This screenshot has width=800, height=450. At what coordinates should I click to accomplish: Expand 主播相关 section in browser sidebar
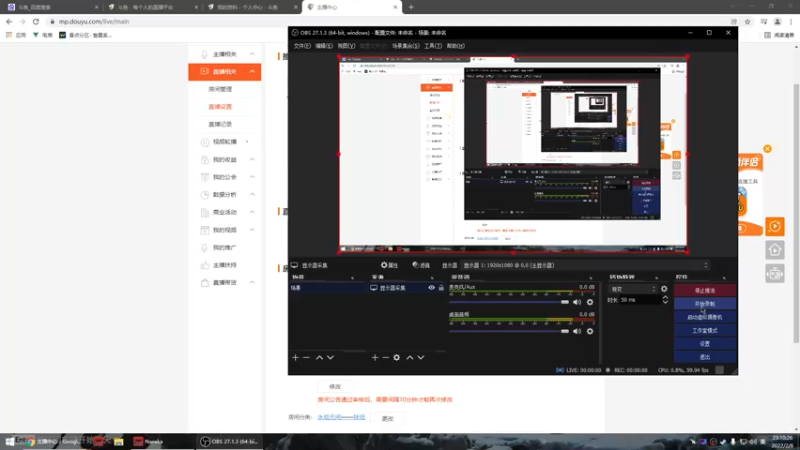(x=224, y=54)
